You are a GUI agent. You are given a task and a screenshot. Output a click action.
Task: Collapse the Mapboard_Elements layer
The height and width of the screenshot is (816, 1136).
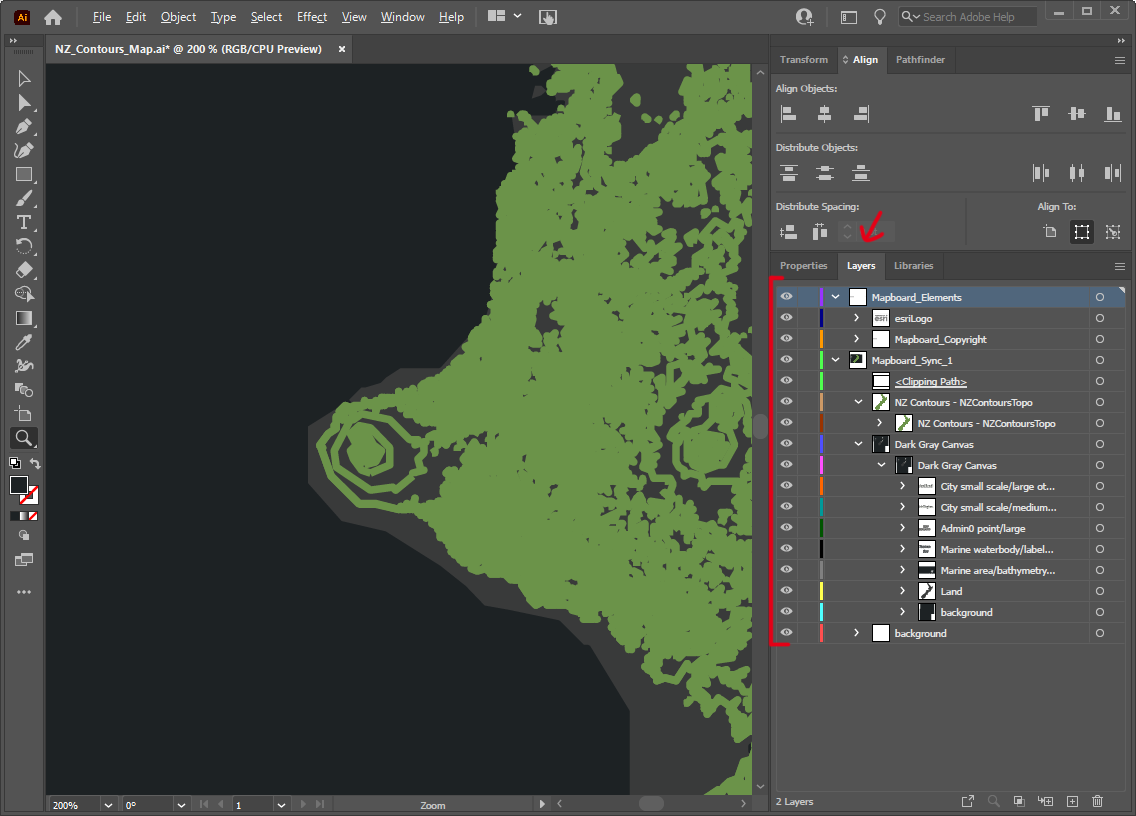click(x=835, y=297)
